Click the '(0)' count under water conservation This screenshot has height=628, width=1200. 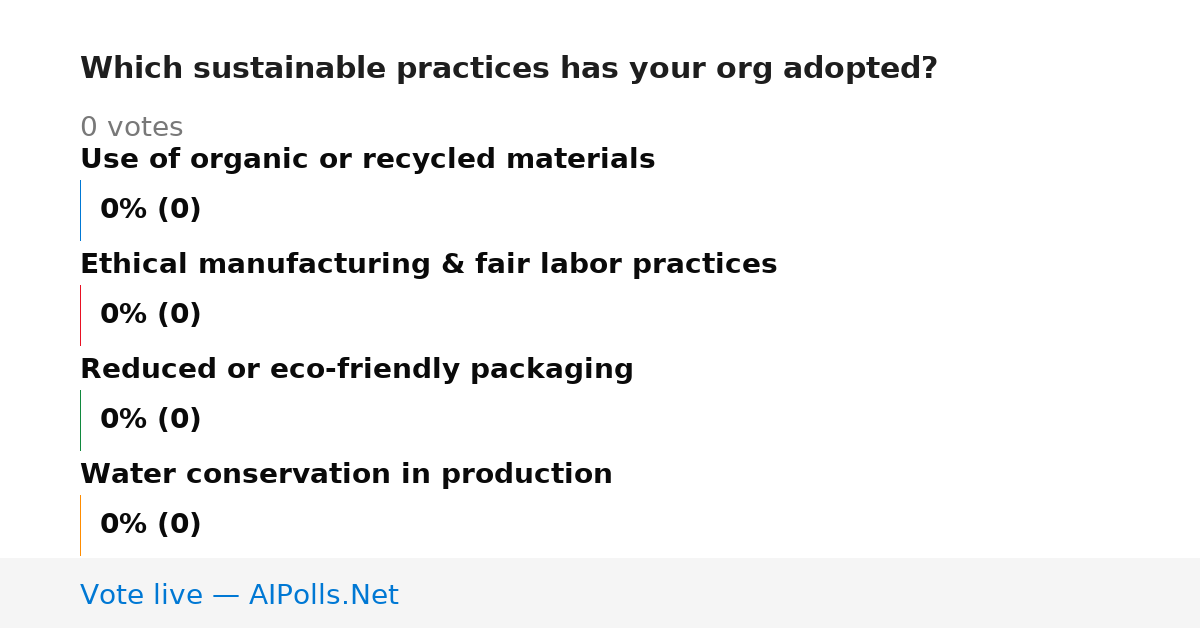point(179,525)
